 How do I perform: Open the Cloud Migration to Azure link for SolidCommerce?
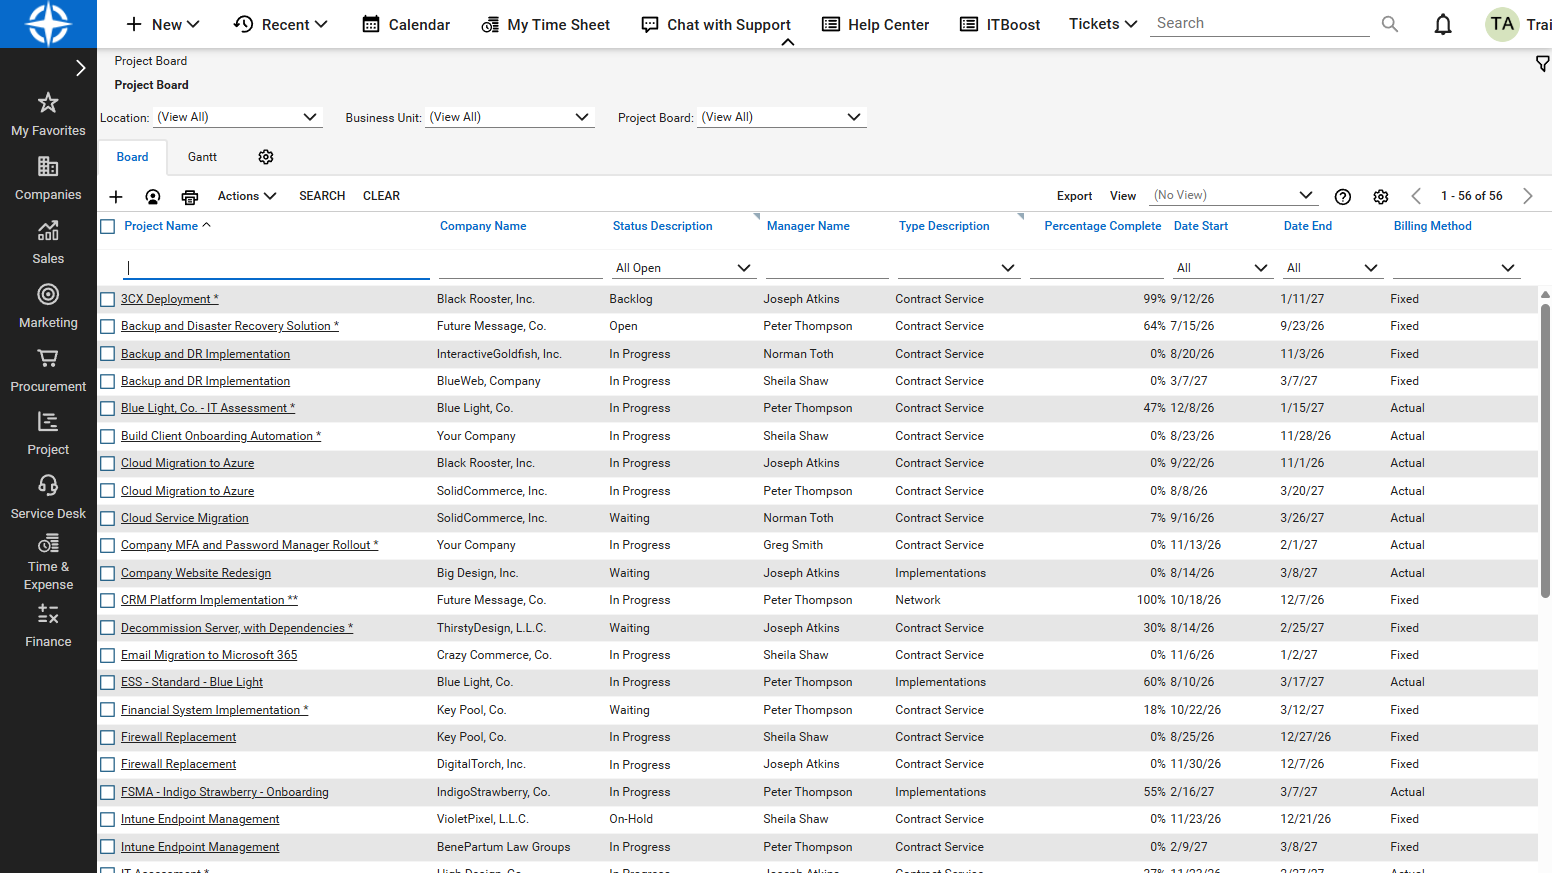point(187,491)
